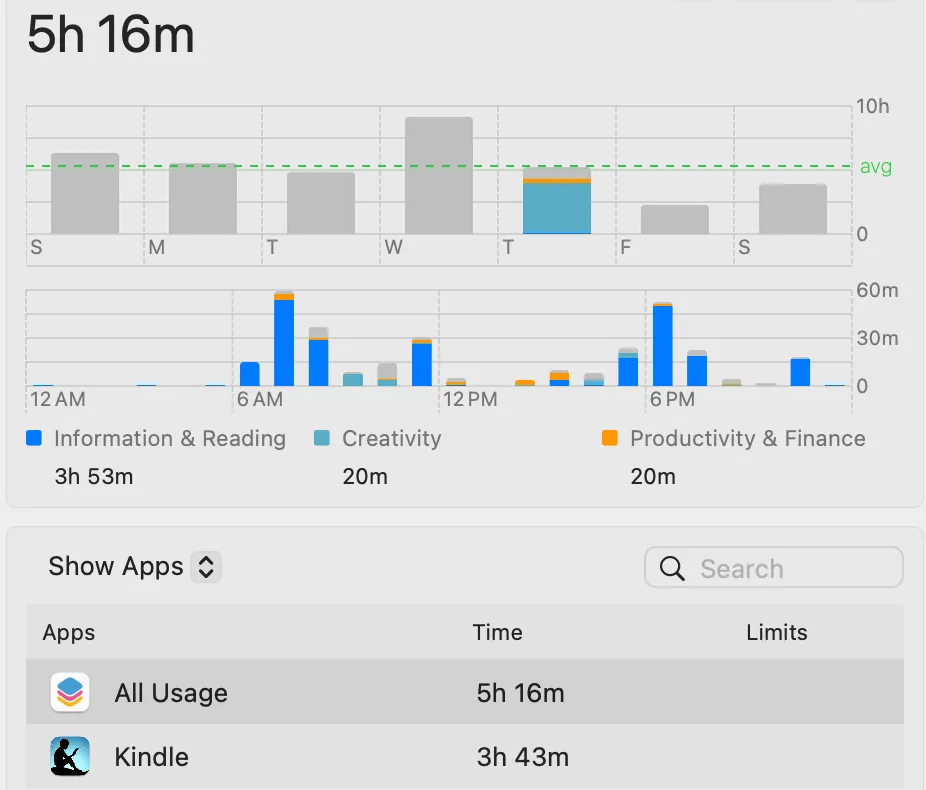Click the search magnifying glass icon
The height and width of the screenshot is (790, 926).
(673, 569)
